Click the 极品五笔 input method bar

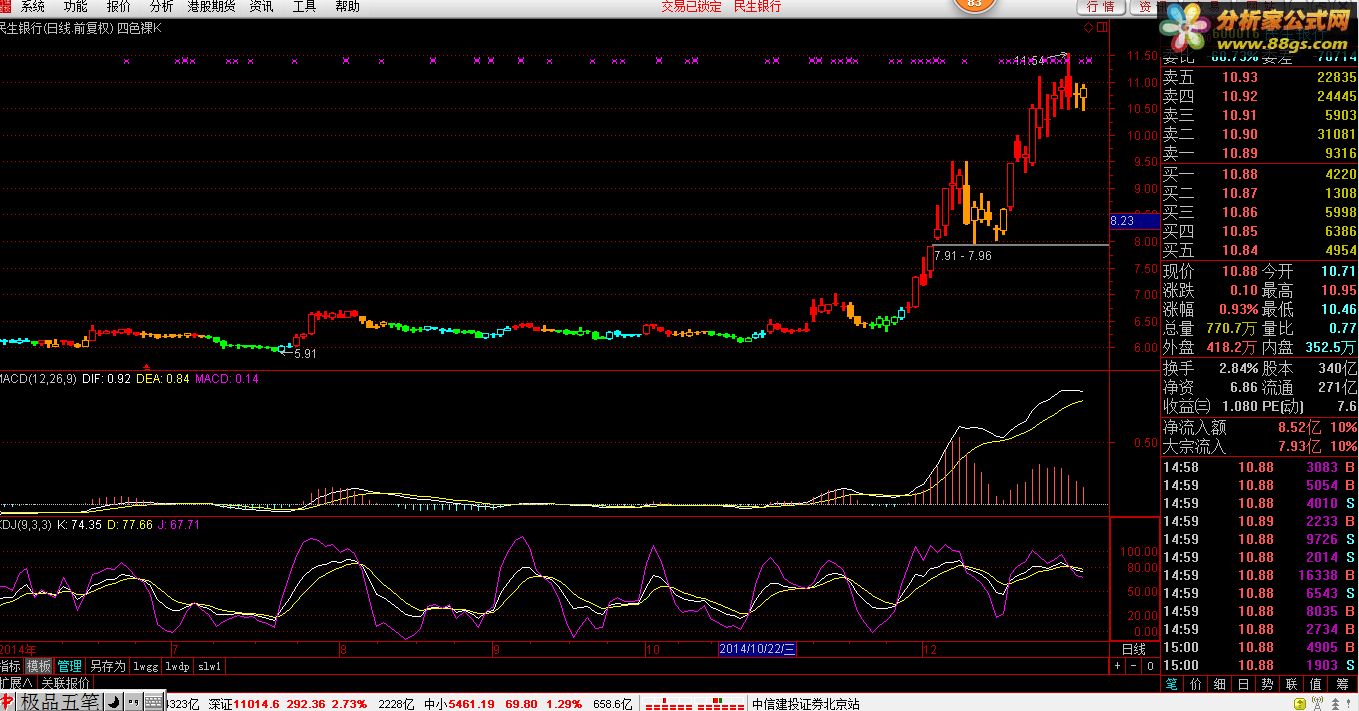[60, 702]
